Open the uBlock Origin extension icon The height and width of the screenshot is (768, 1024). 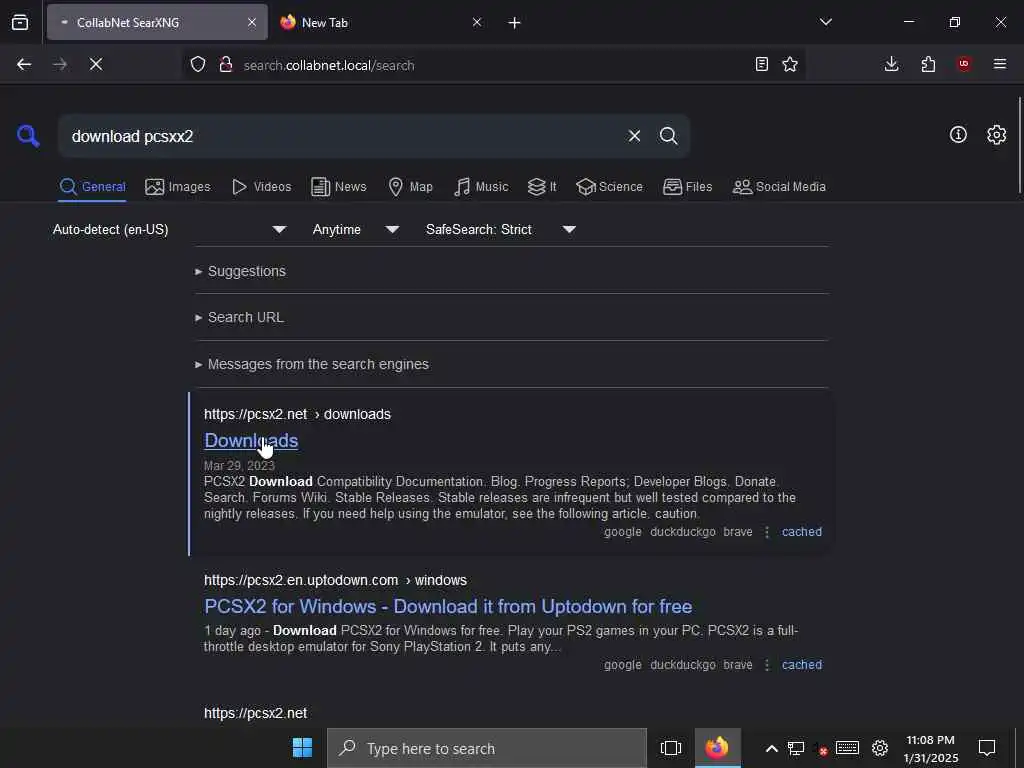pyautogui.click(x=964, y=64)
